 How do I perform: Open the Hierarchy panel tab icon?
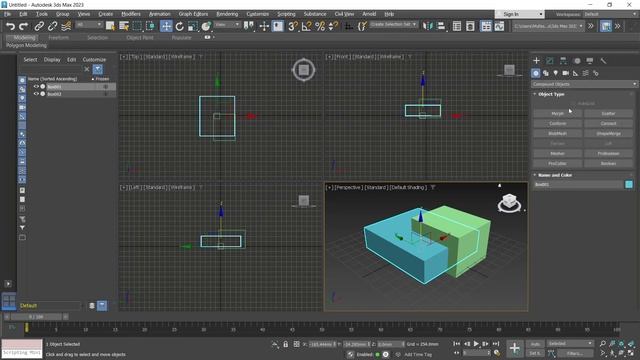[x=563, y=60]
